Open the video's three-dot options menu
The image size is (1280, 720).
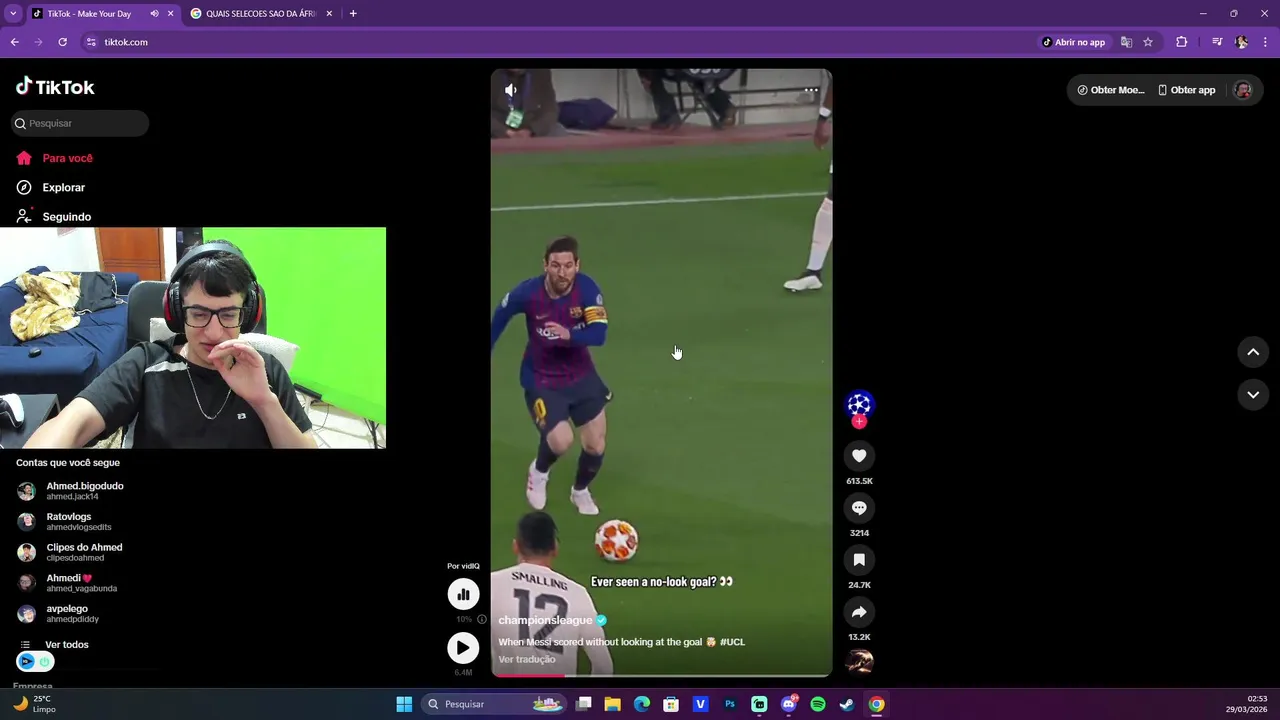coord(811,90)
